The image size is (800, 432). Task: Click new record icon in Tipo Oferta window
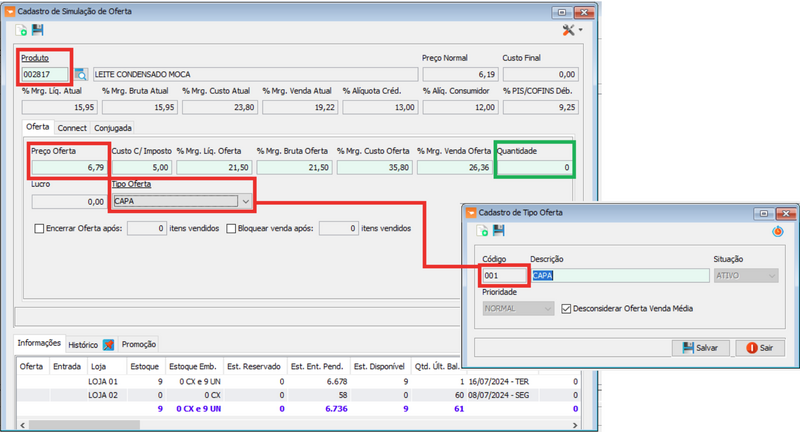click(483, 231)
